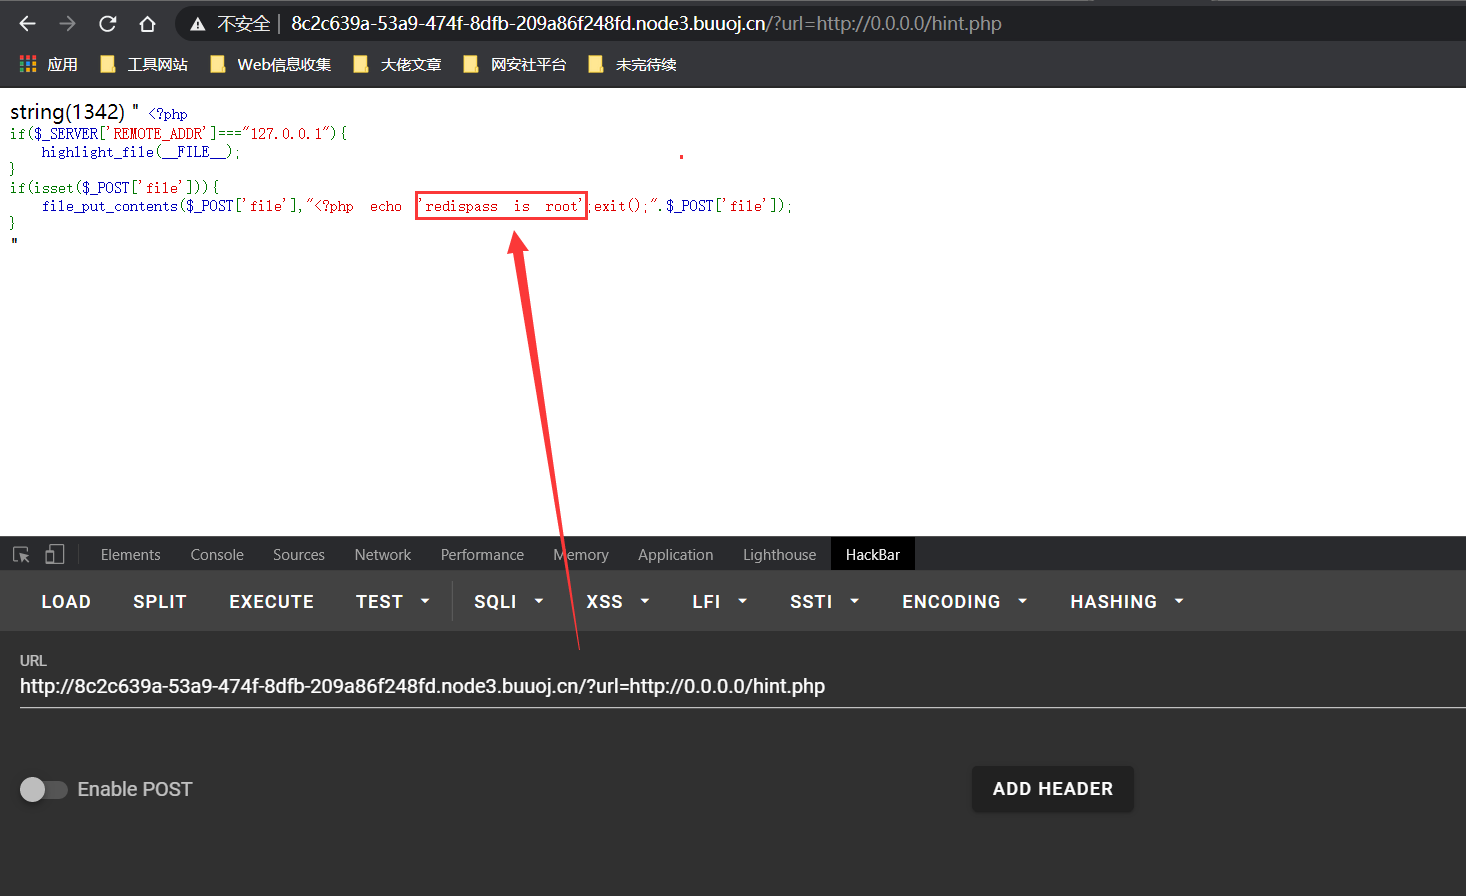Screen dimensions: 1466x896
Task: Switch to the Console tab
Action: pyautogui.click(x=217, y=554)
